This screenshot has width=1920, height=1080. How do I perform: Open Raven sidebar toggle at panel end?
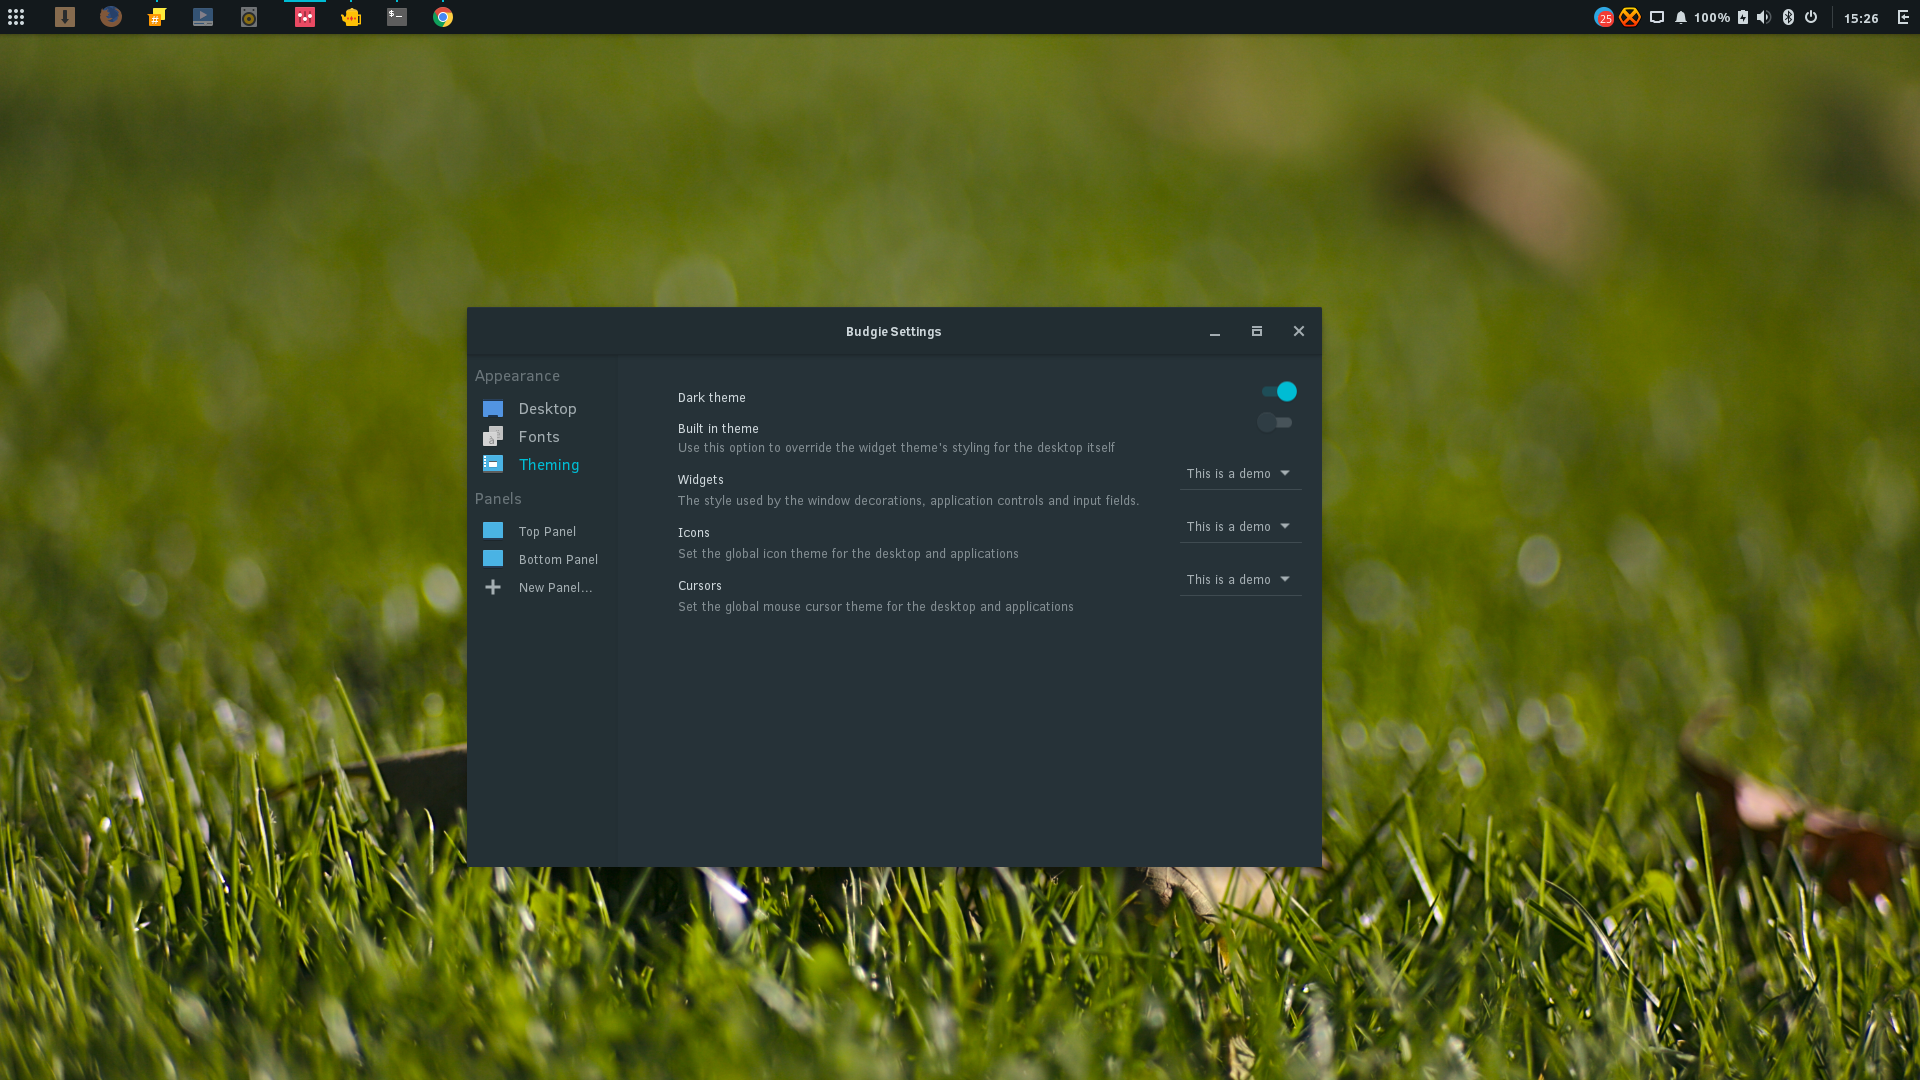point(1903,17)
